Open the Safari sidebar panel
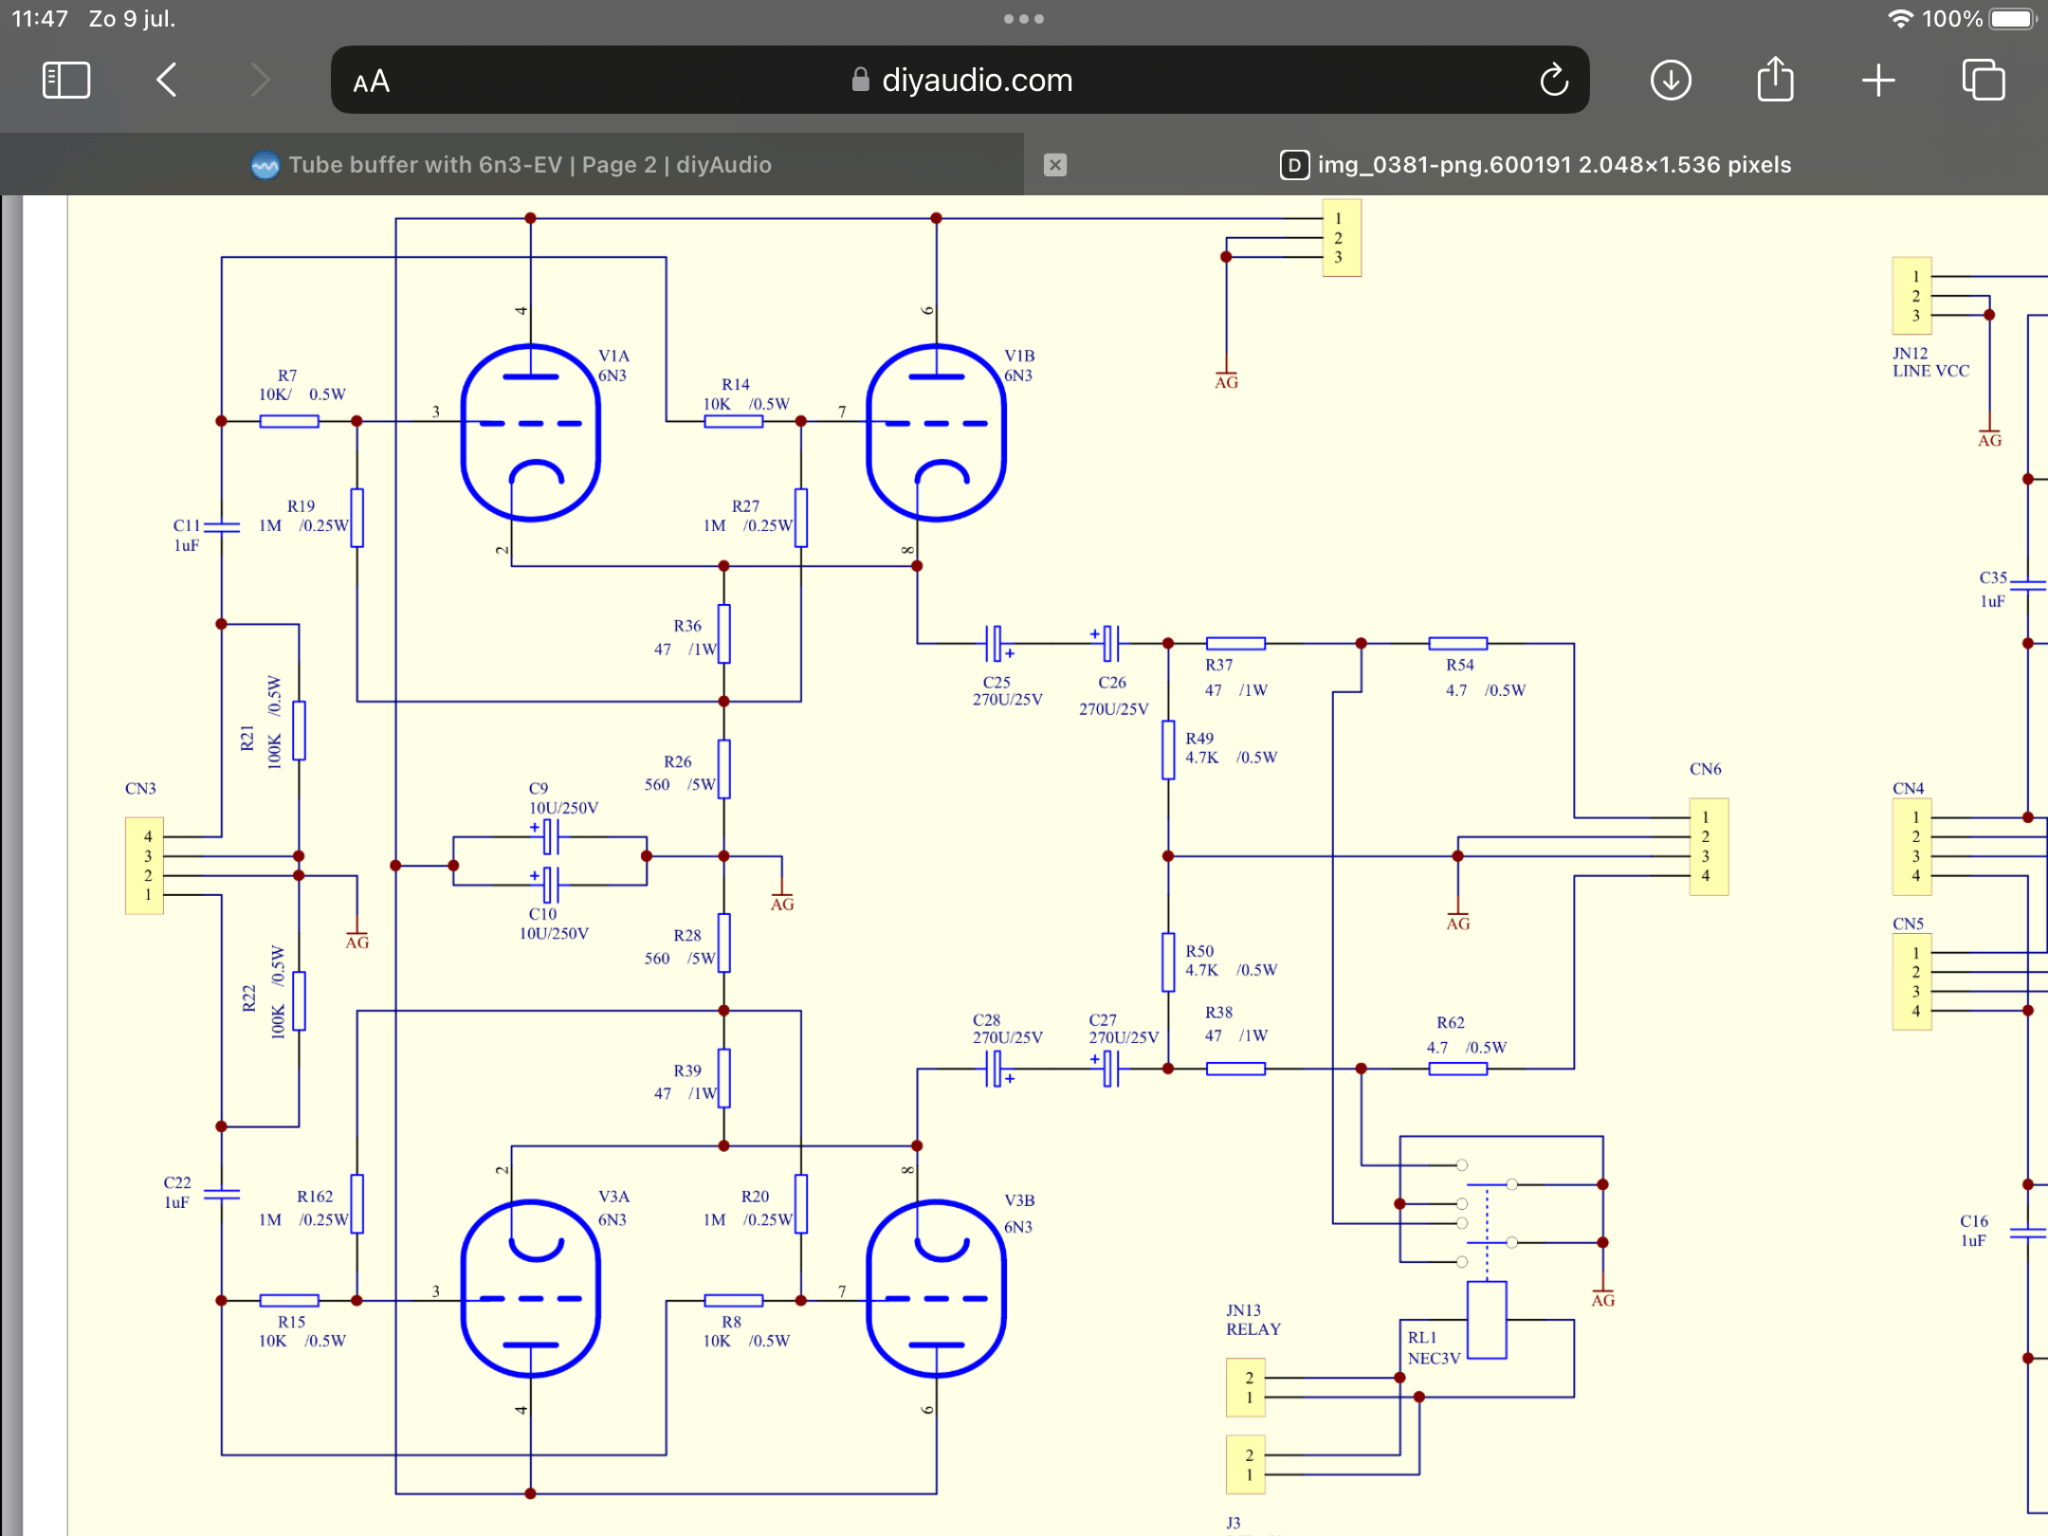This screenshot has height=1536, width=2048. [67, 80]
